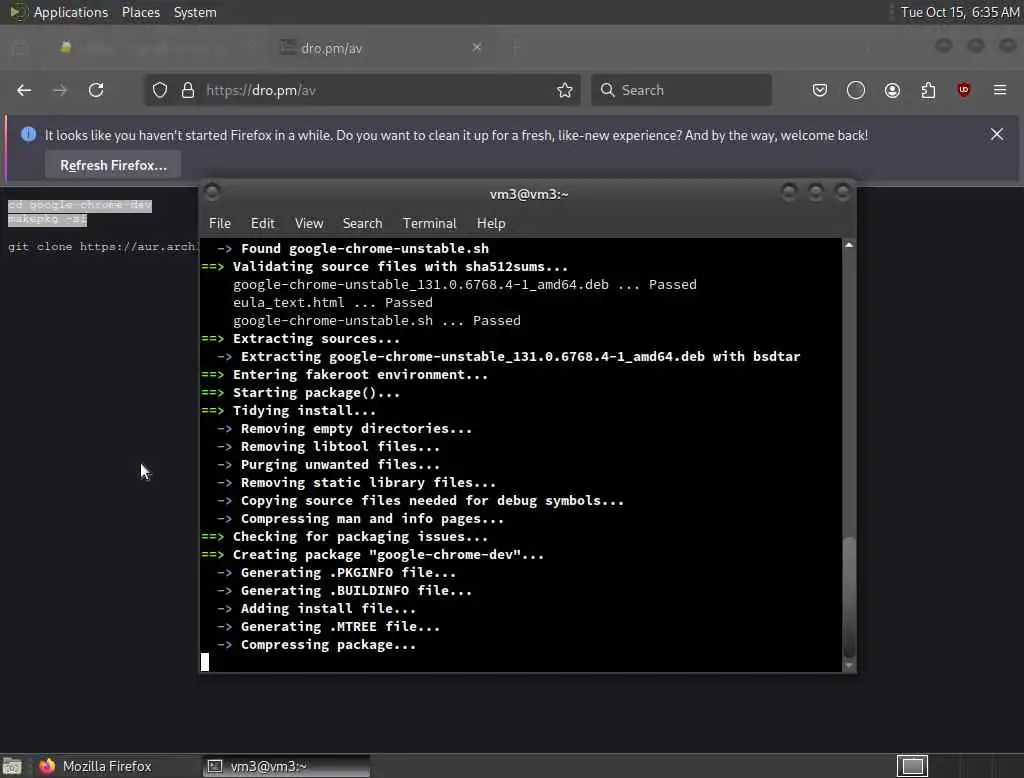This screenshot has height=778, width=1024.
Task: Click 'Starting package()...' terminal line
Action: 316,393
